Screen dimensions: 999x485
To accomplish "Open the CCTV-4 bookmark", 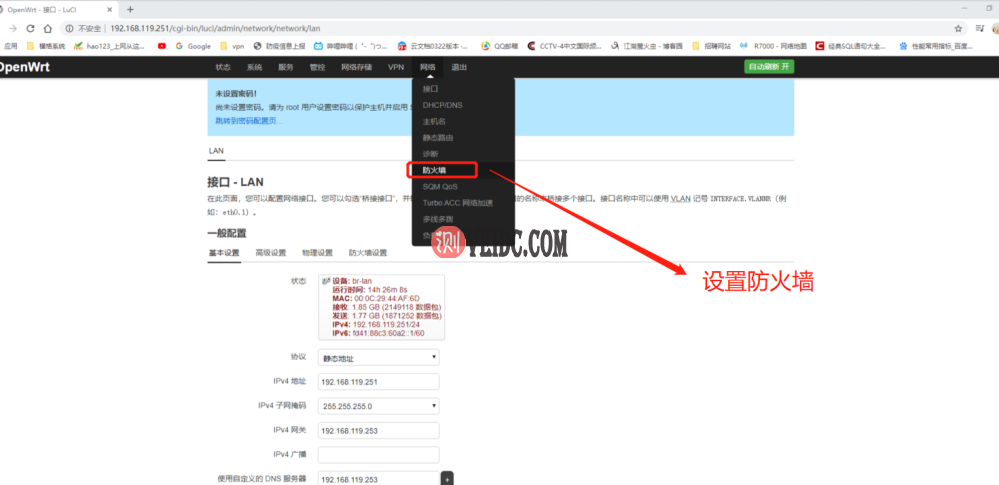I will pos(564,46).
